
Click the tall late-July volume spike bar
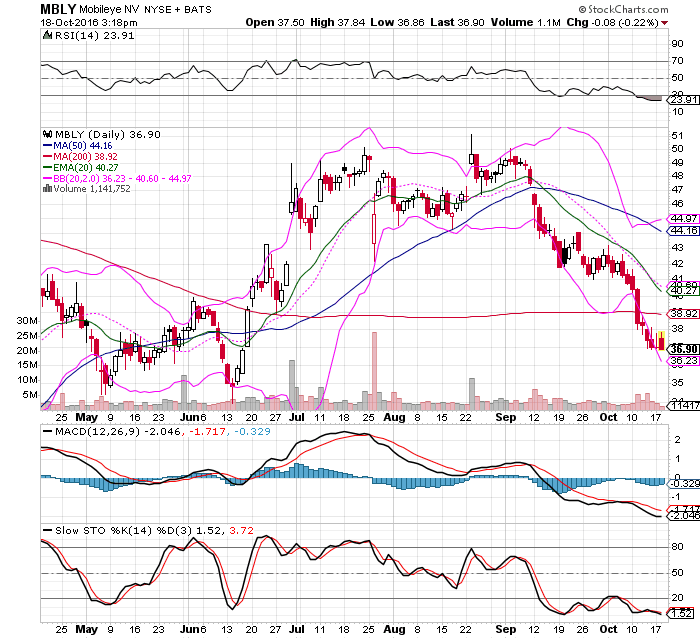point(374,371)
